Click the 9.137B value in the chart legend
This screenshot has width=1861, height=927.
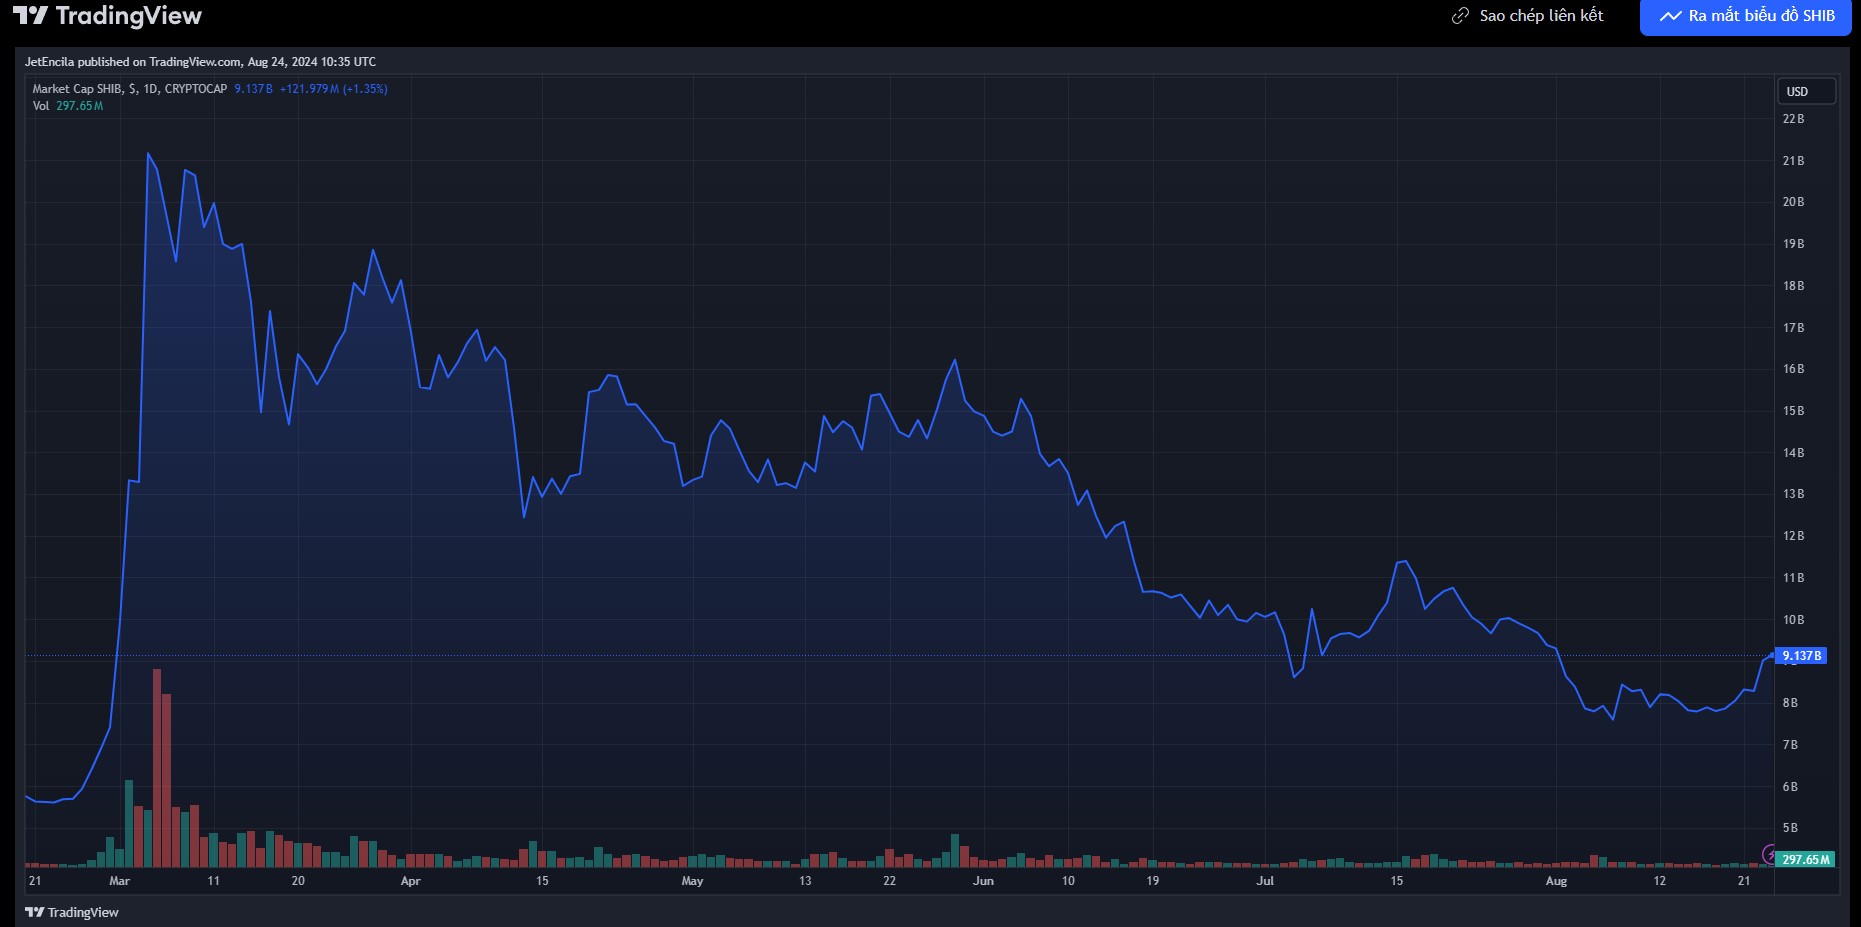(x=253, y=89)
